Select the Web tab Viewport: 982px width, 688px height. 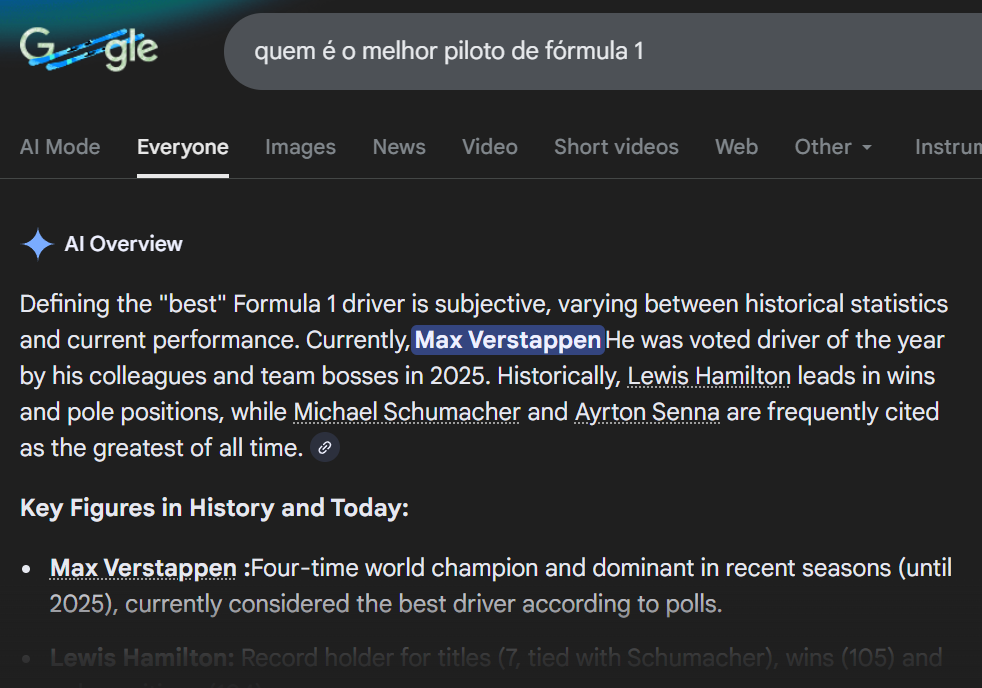(736, 147)
